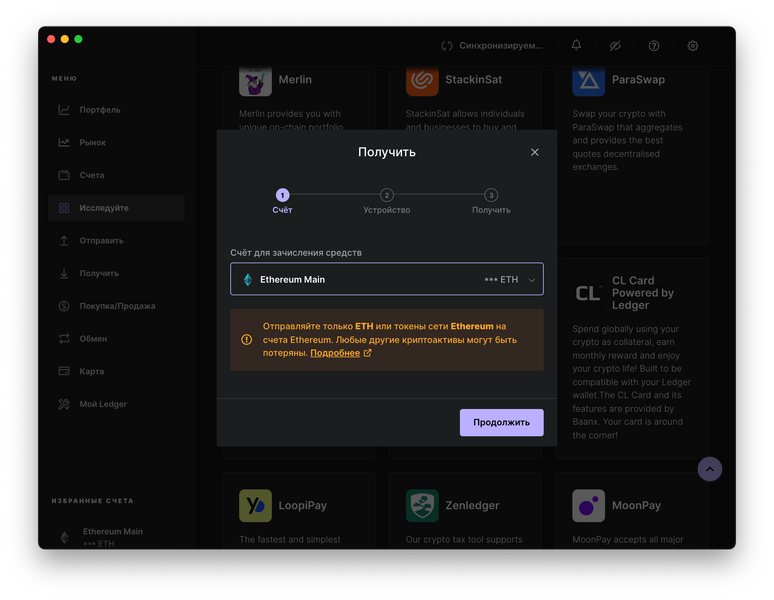Viewport: 774px width, 600px height.
Task: Close the Получить dialog
Action: [x=535, y=152]
